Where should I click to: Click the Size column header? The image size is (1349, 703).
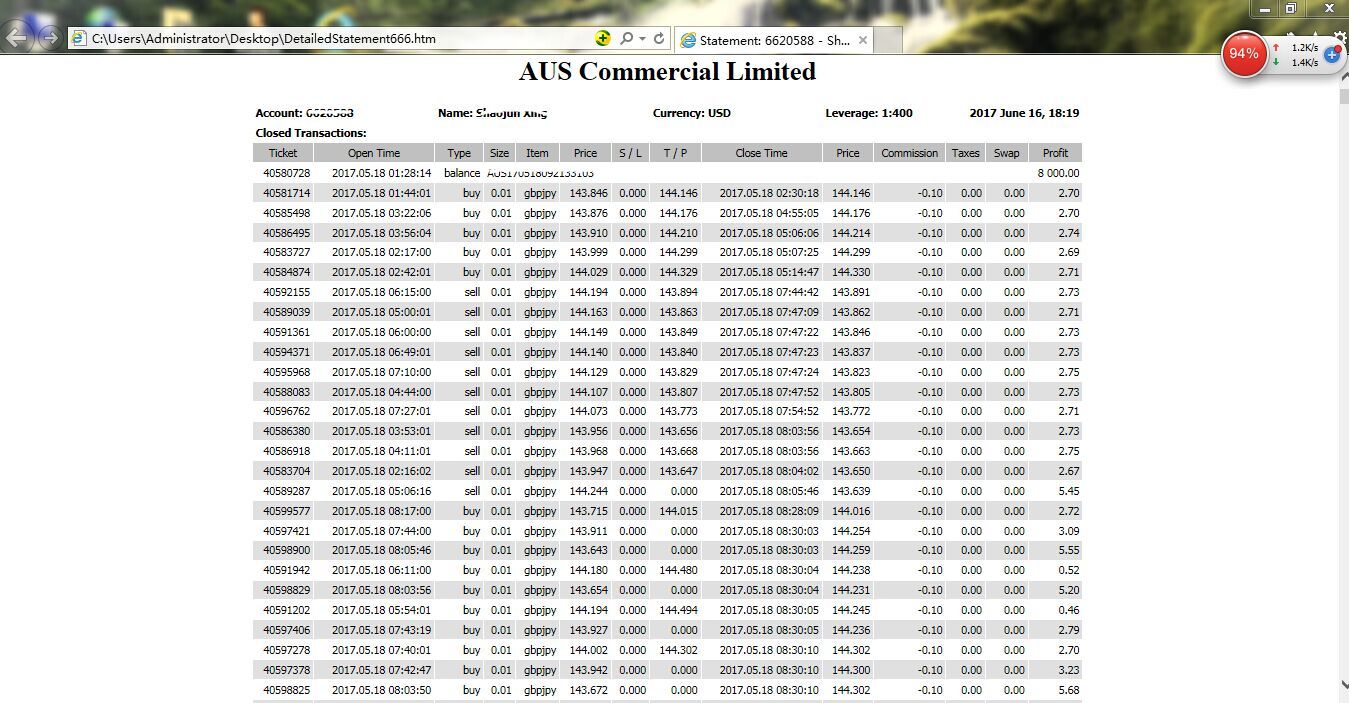point(499,153)
